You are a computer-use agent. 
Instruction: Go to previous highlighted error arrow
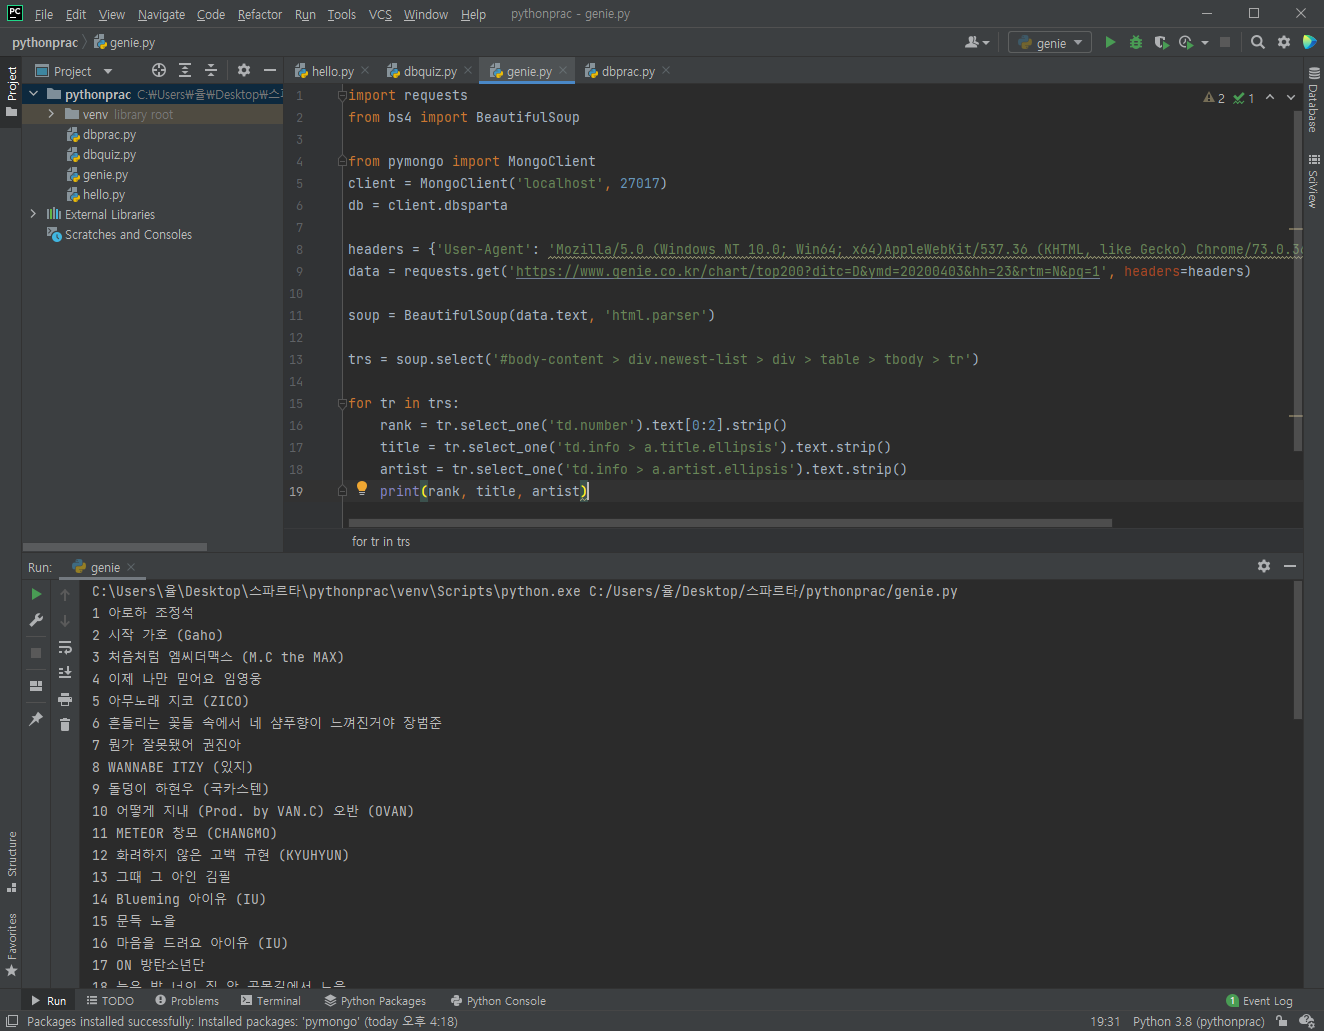point(1270,97)
